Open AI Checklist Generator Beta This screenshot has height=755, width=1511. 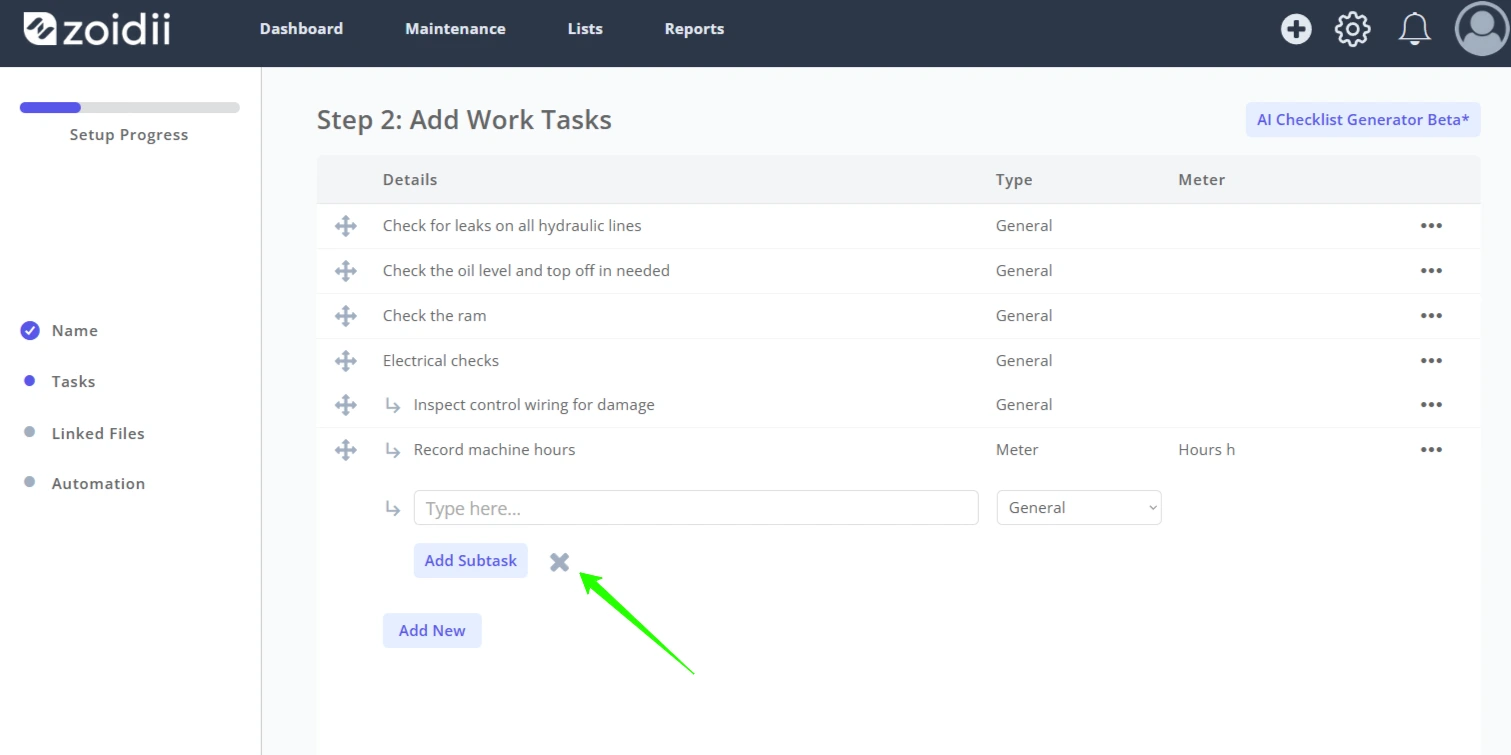coord(1363,120)
